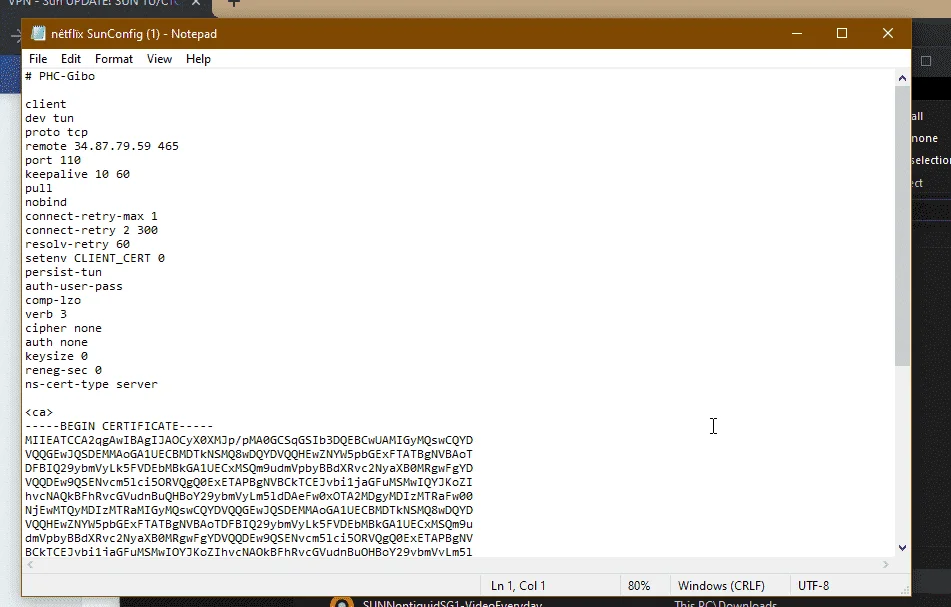Open the View menu in Notepad

pos(159,59)
